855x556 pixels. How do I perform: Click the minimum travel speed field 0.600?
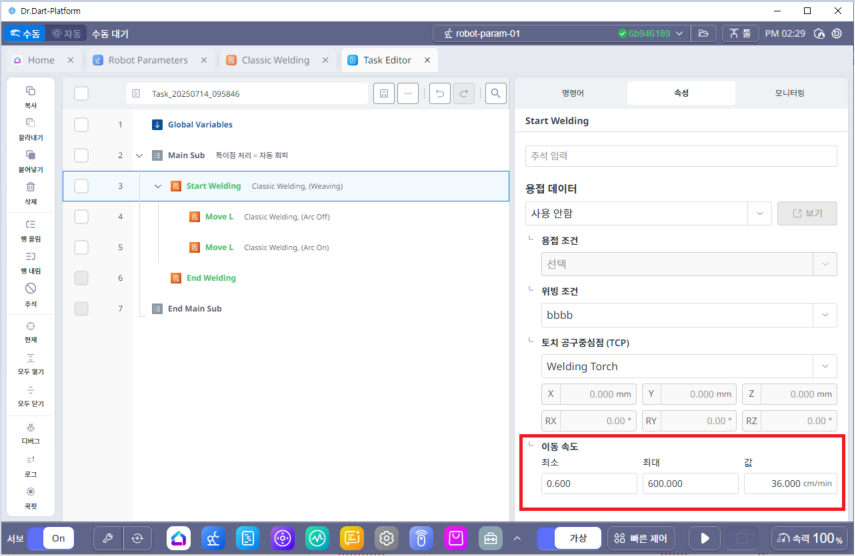click(589, 484)
